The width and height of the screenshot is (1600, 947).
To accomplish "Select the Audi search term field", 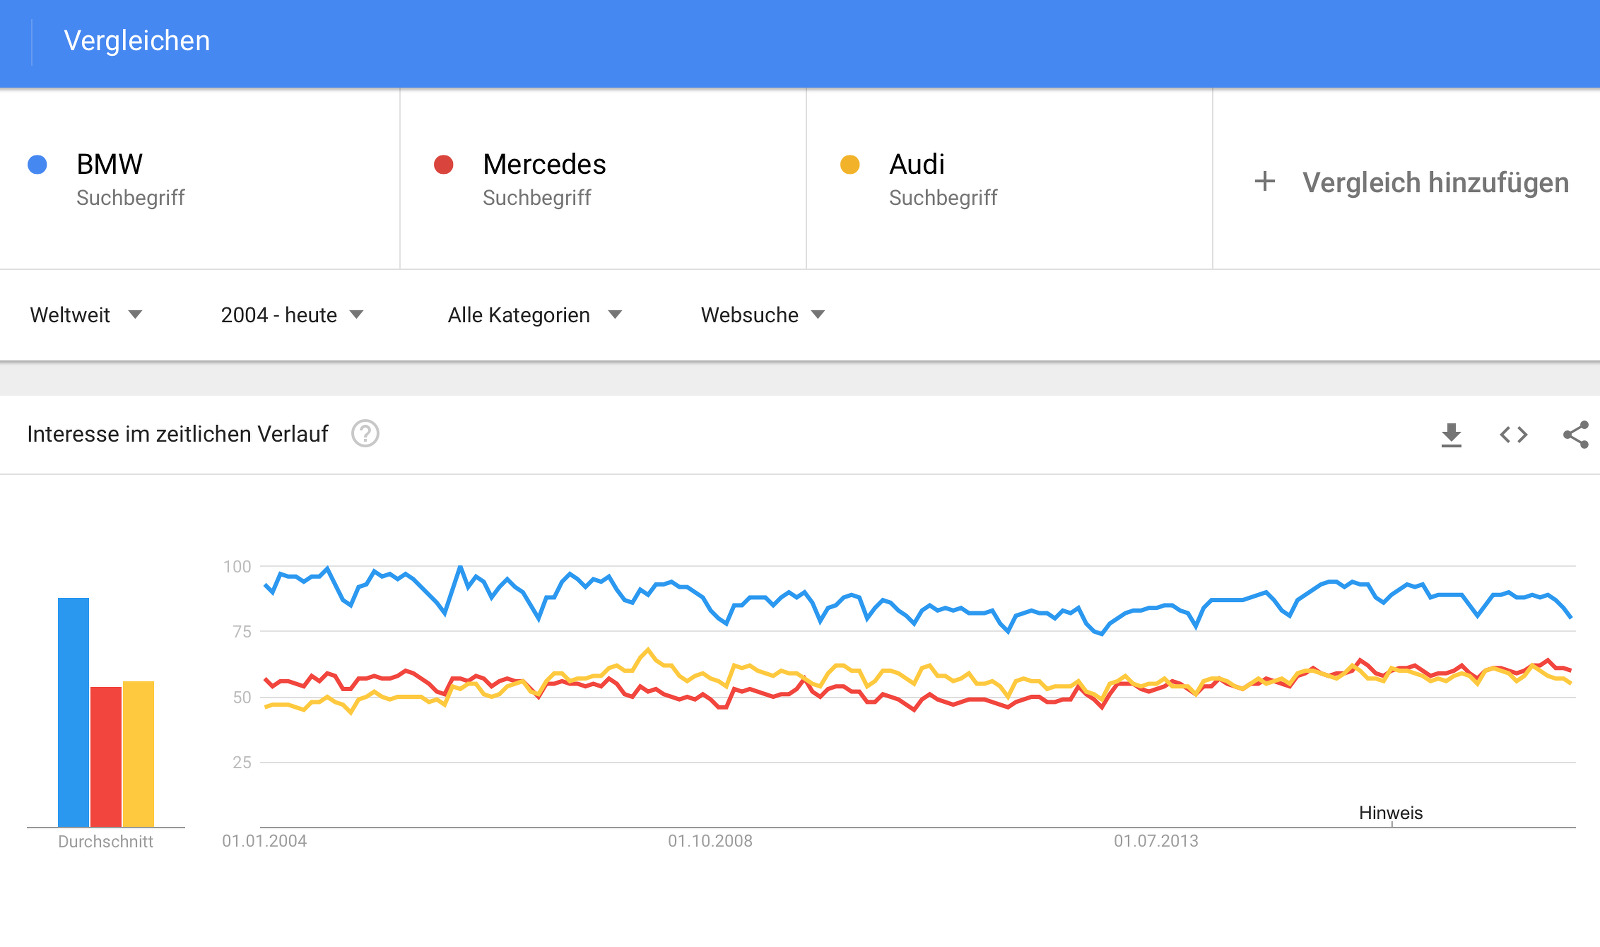I will point(917,164).
